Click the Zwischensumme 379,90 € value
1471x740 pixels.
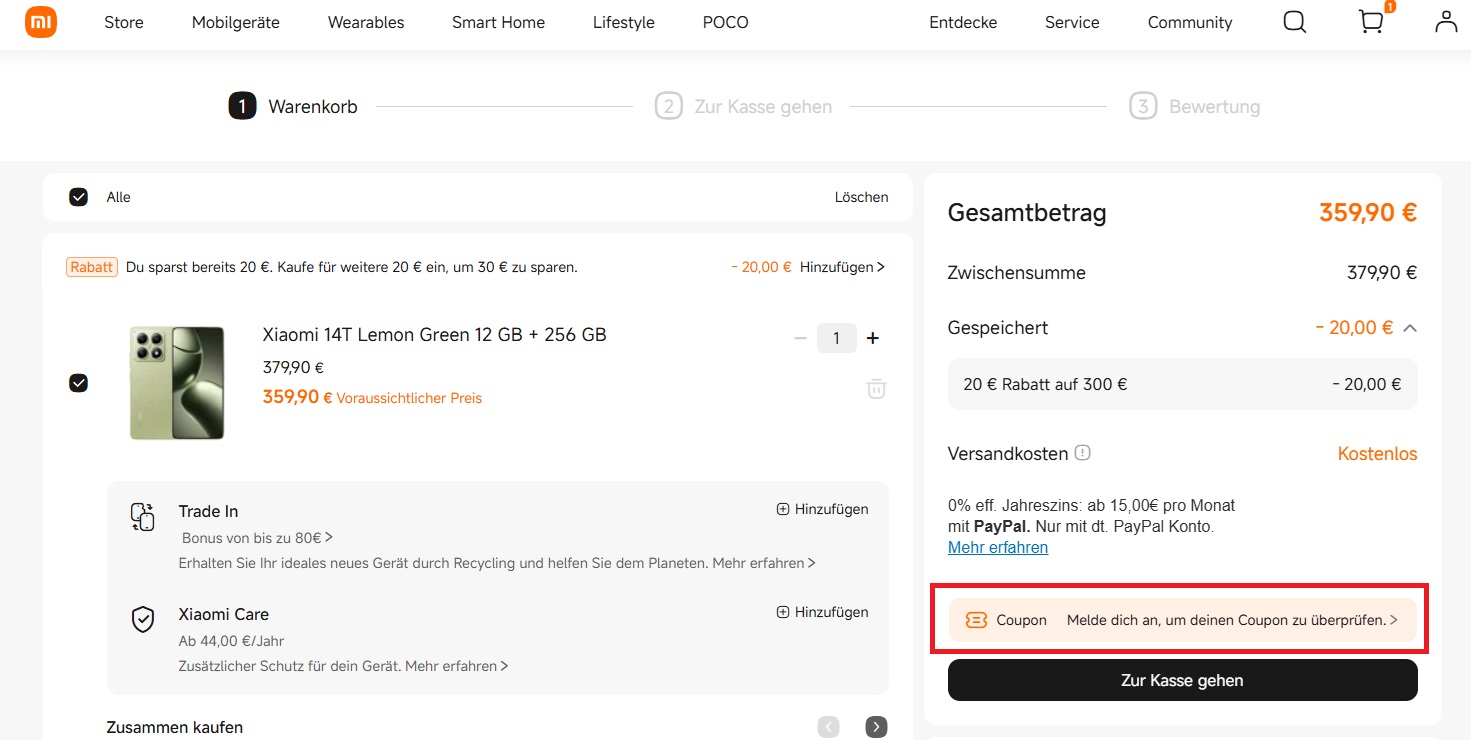(x=1382, y=273)
